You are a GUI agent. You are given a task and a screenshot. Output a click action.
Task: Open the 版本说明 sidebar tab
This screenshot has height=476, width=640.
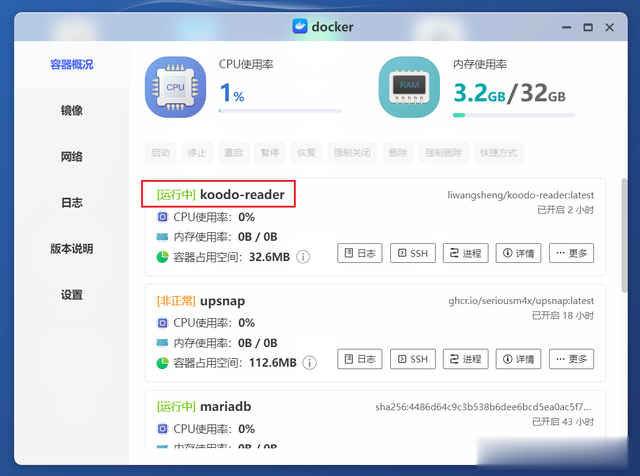(71, 249)
